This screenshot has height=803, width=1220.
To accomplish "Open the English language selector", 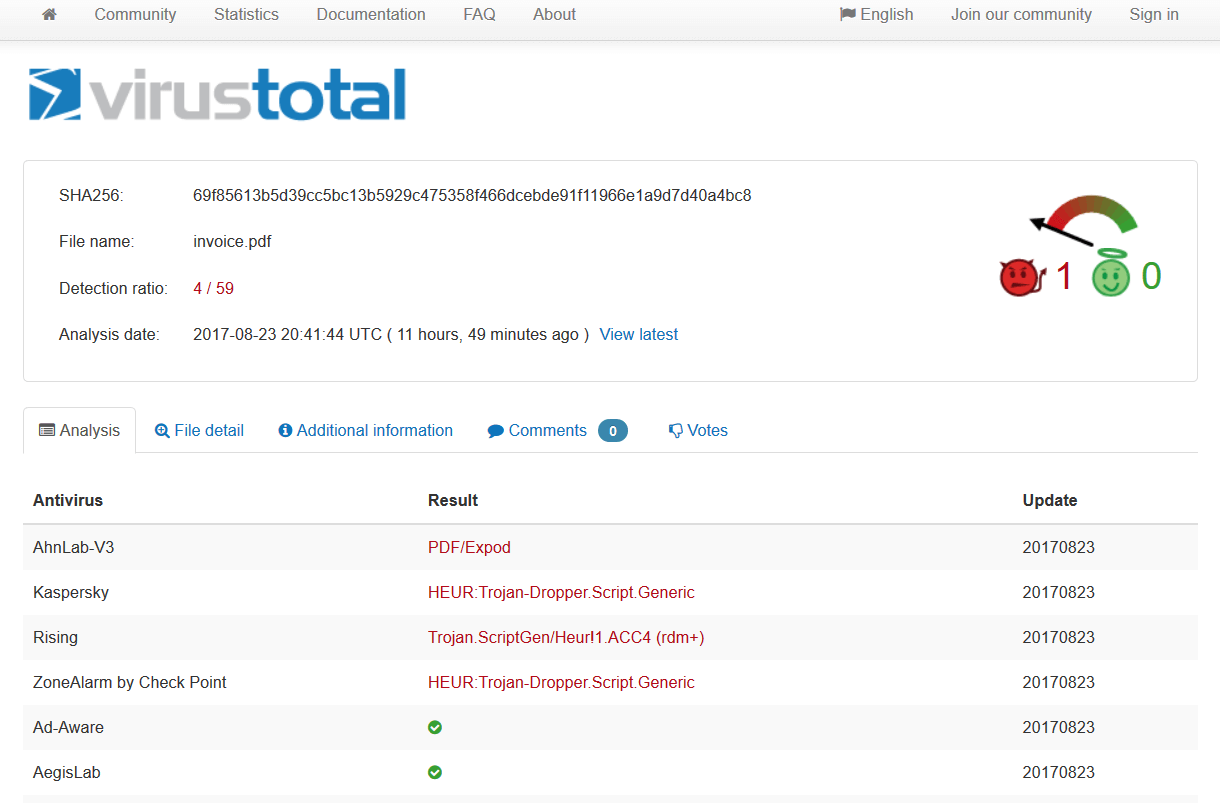I will pos(876,15).
